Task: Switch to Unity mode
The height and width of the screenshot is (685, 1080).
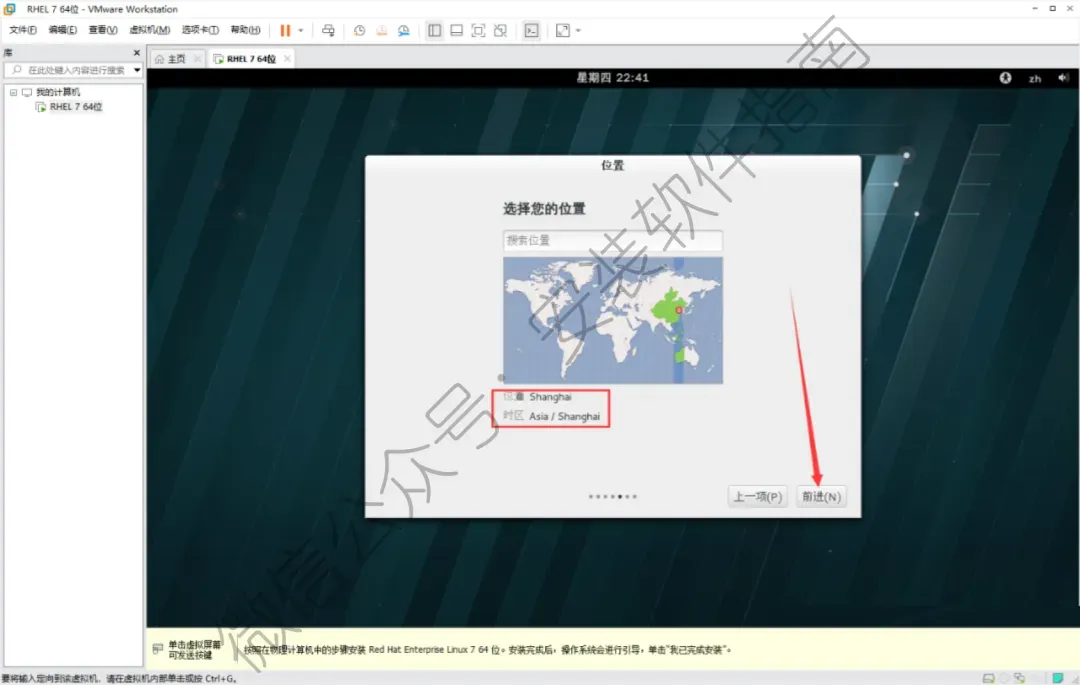Action: click(501, 30)
